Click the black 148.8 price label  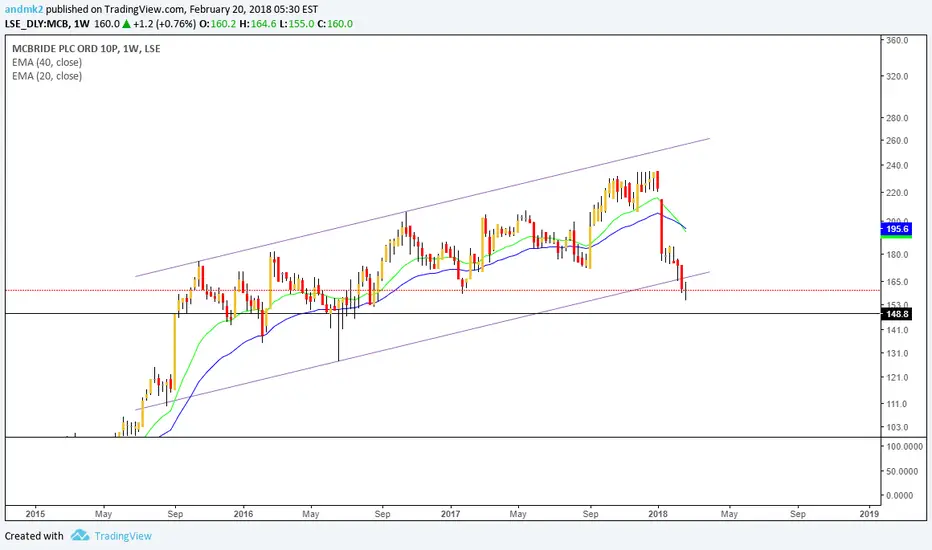(x=896, y=314)
